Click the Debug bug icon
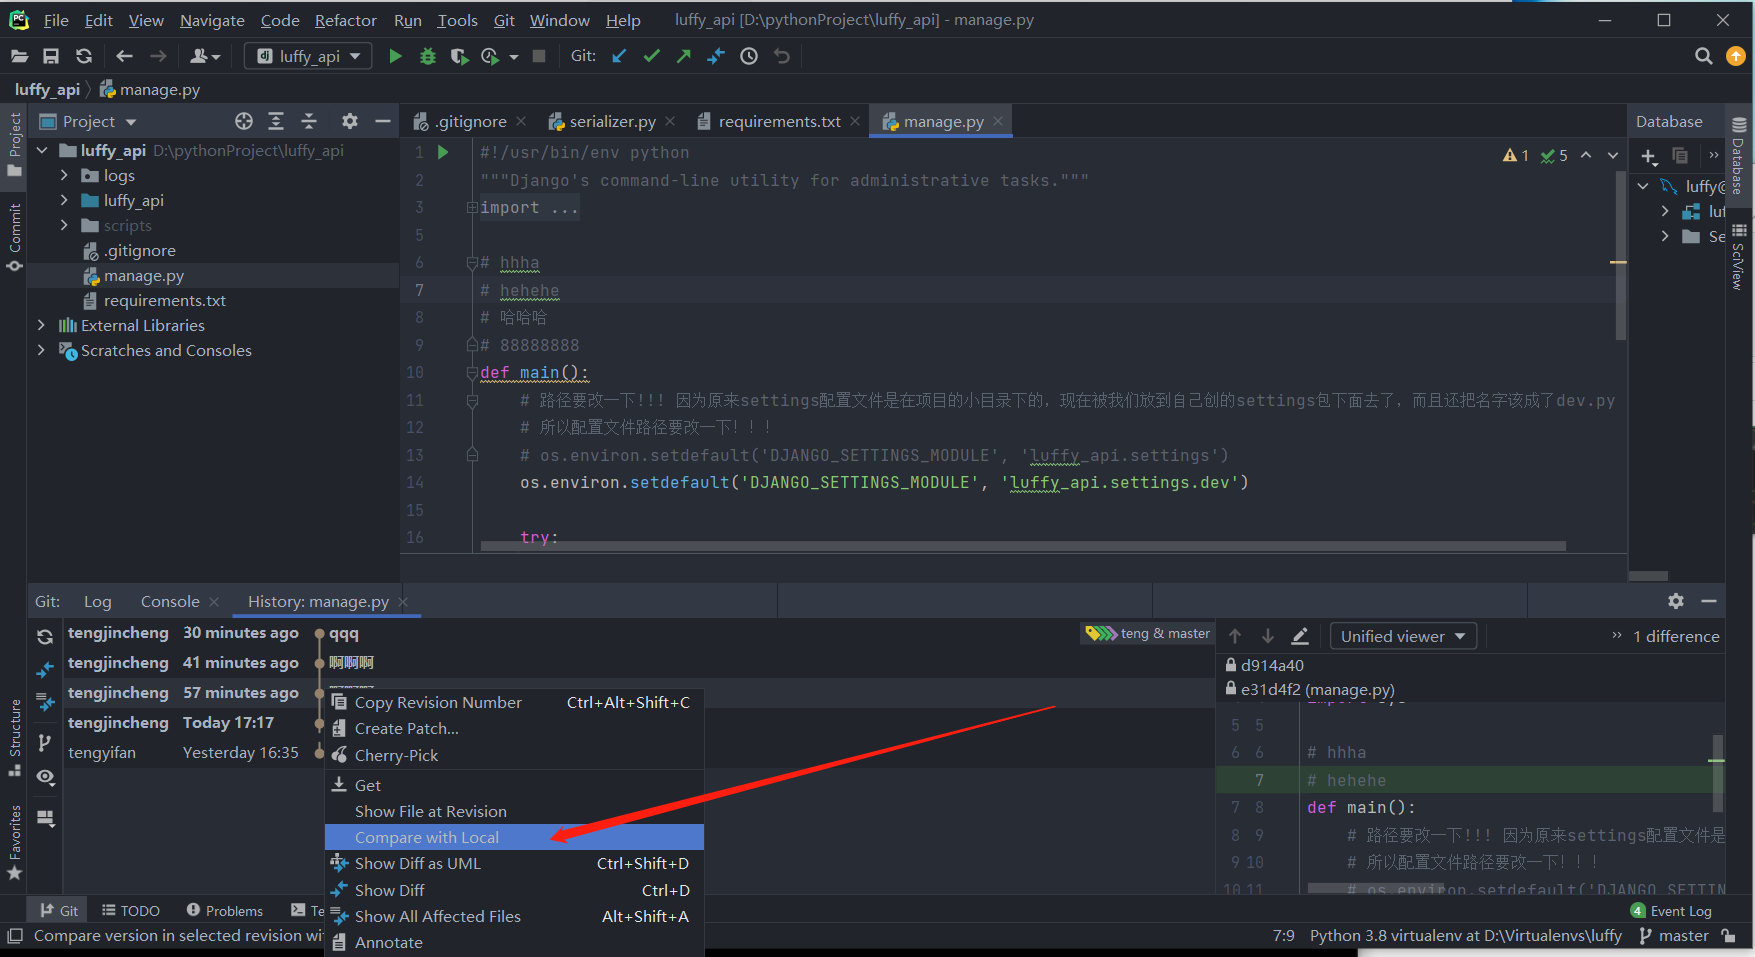 click(x=427, y=56)
